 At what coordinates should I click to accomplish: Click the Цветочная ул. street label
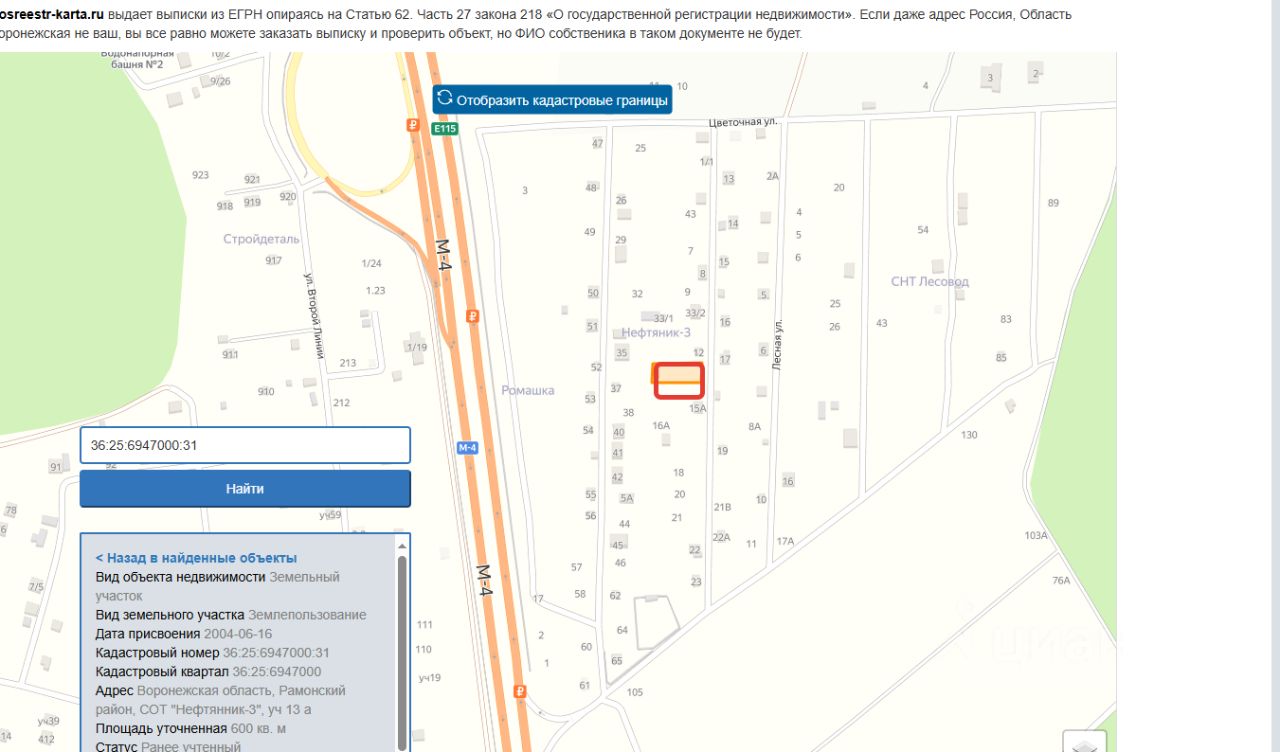click(x=743, y=121)
